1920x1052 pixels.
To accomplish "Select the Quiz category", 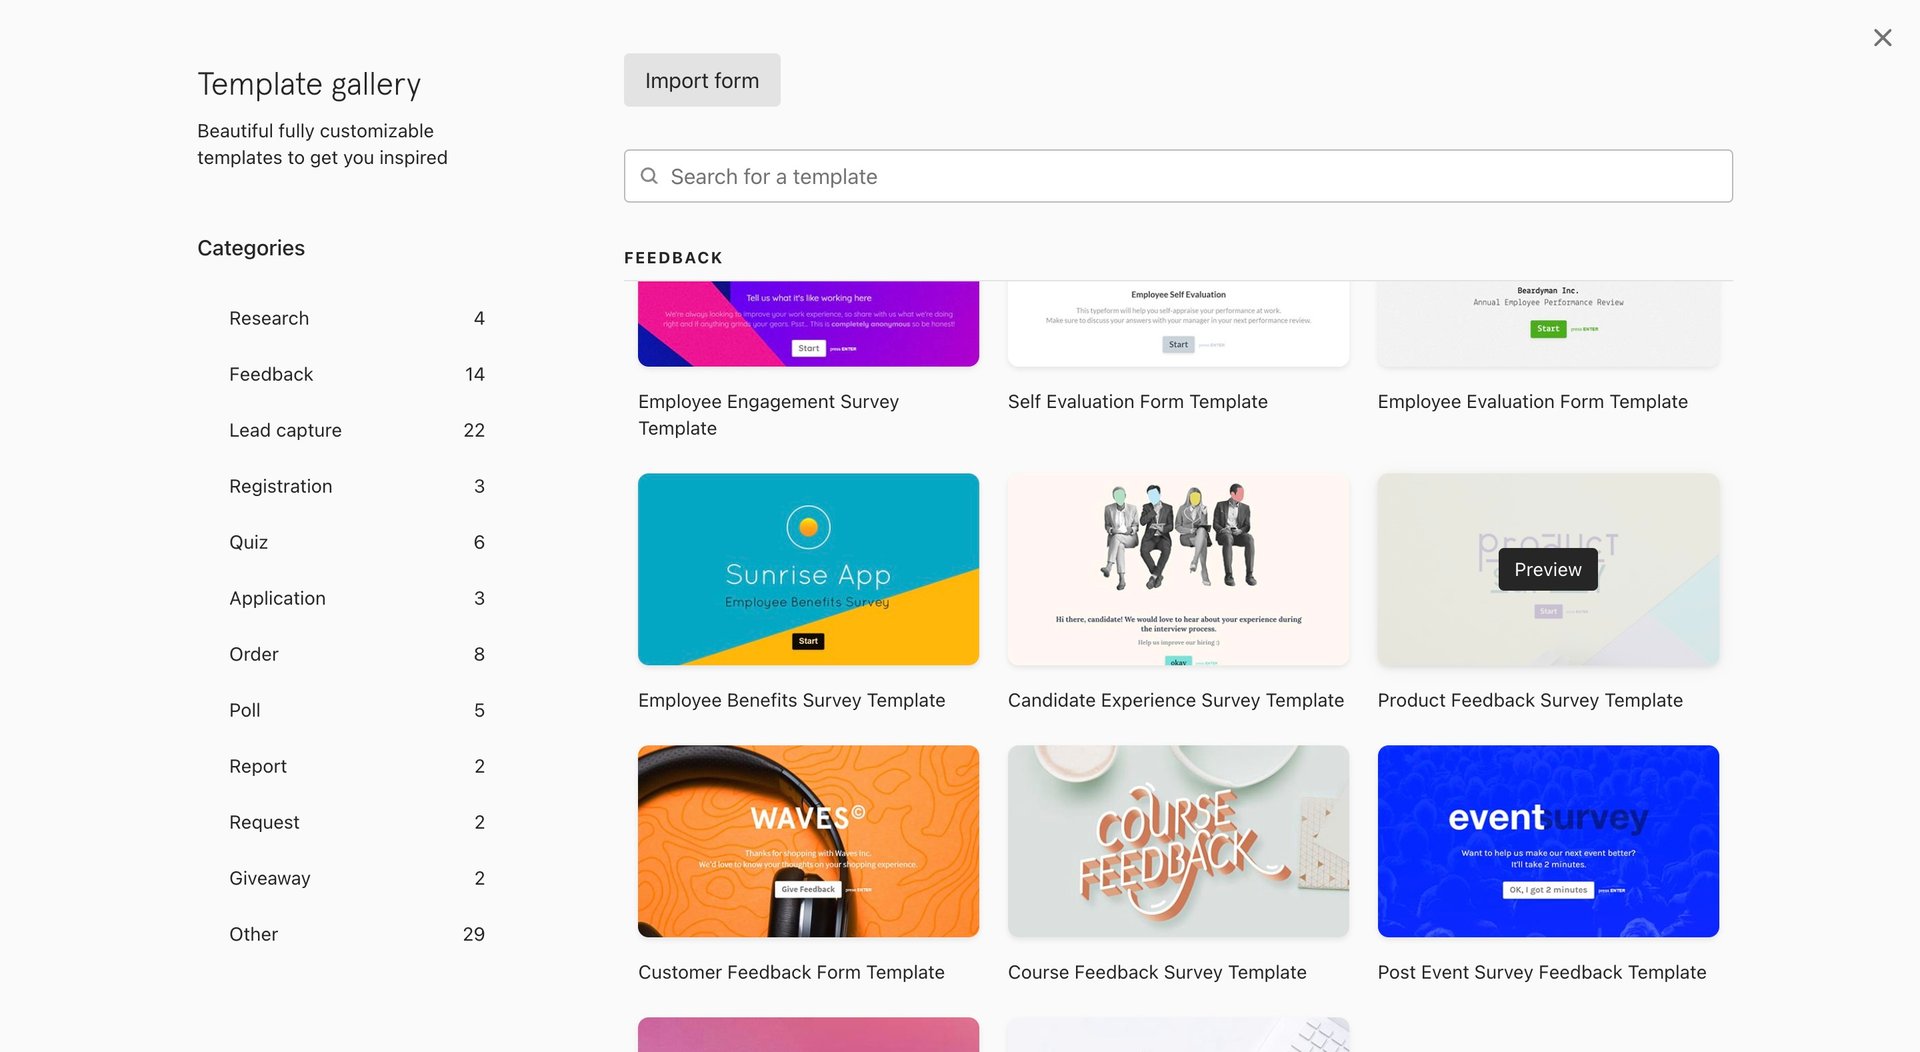I will click(x=357, y=542).
